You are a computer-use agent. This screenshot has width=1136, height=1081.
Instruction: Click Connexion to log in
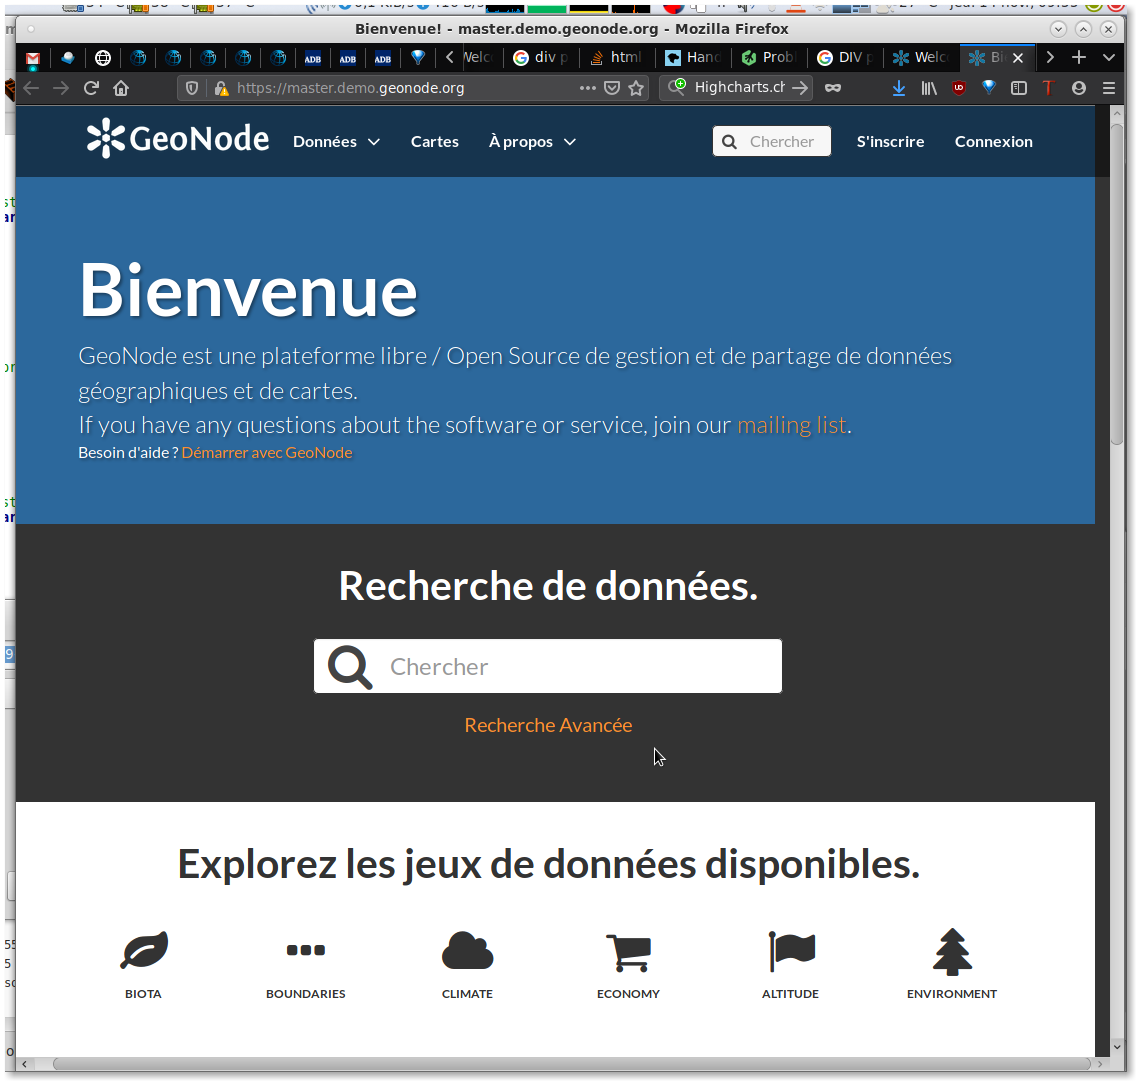click(993, 142)
